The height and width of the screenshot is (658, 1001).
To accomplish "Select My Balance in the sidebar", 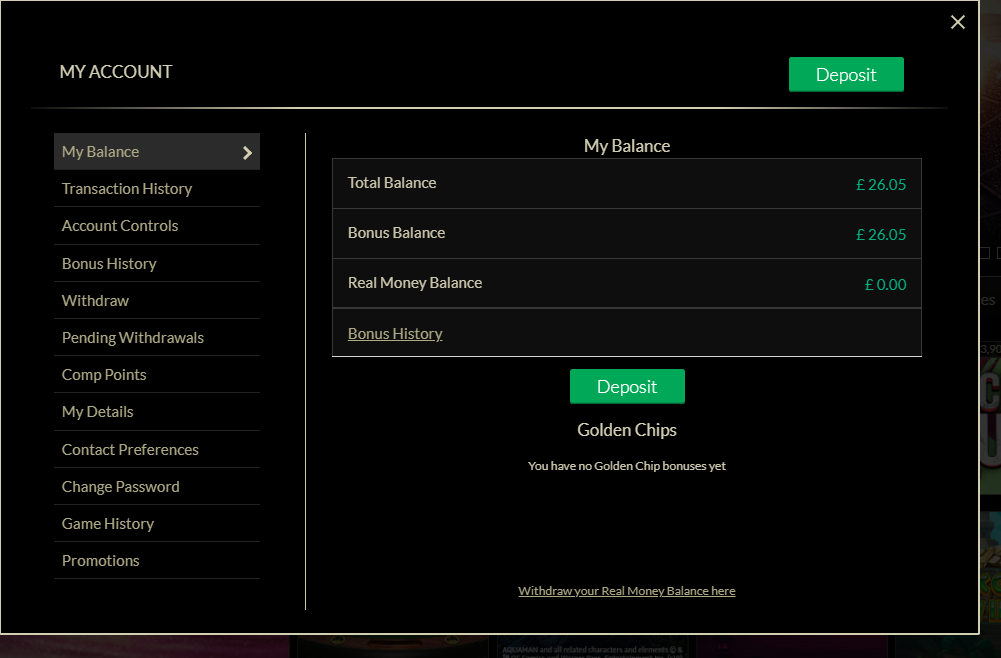I will (x=101, y=152).
